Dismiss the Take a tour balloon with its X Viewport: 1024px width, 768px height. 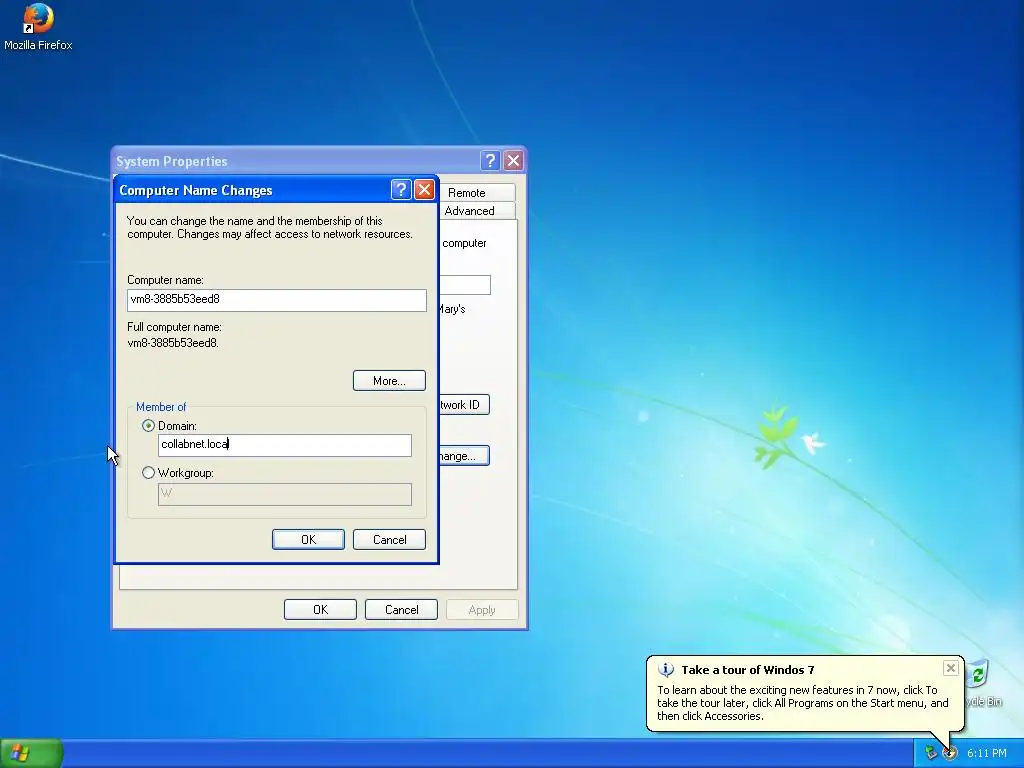point(951,667)
